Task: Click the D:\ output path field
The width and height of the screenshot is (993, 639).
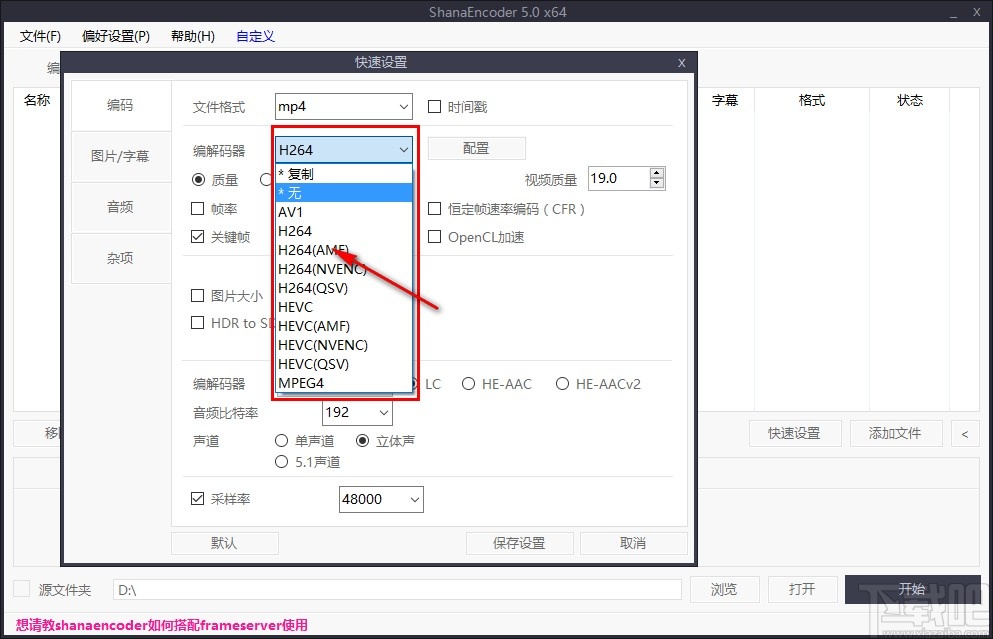Action: click(x=397, y=590)
